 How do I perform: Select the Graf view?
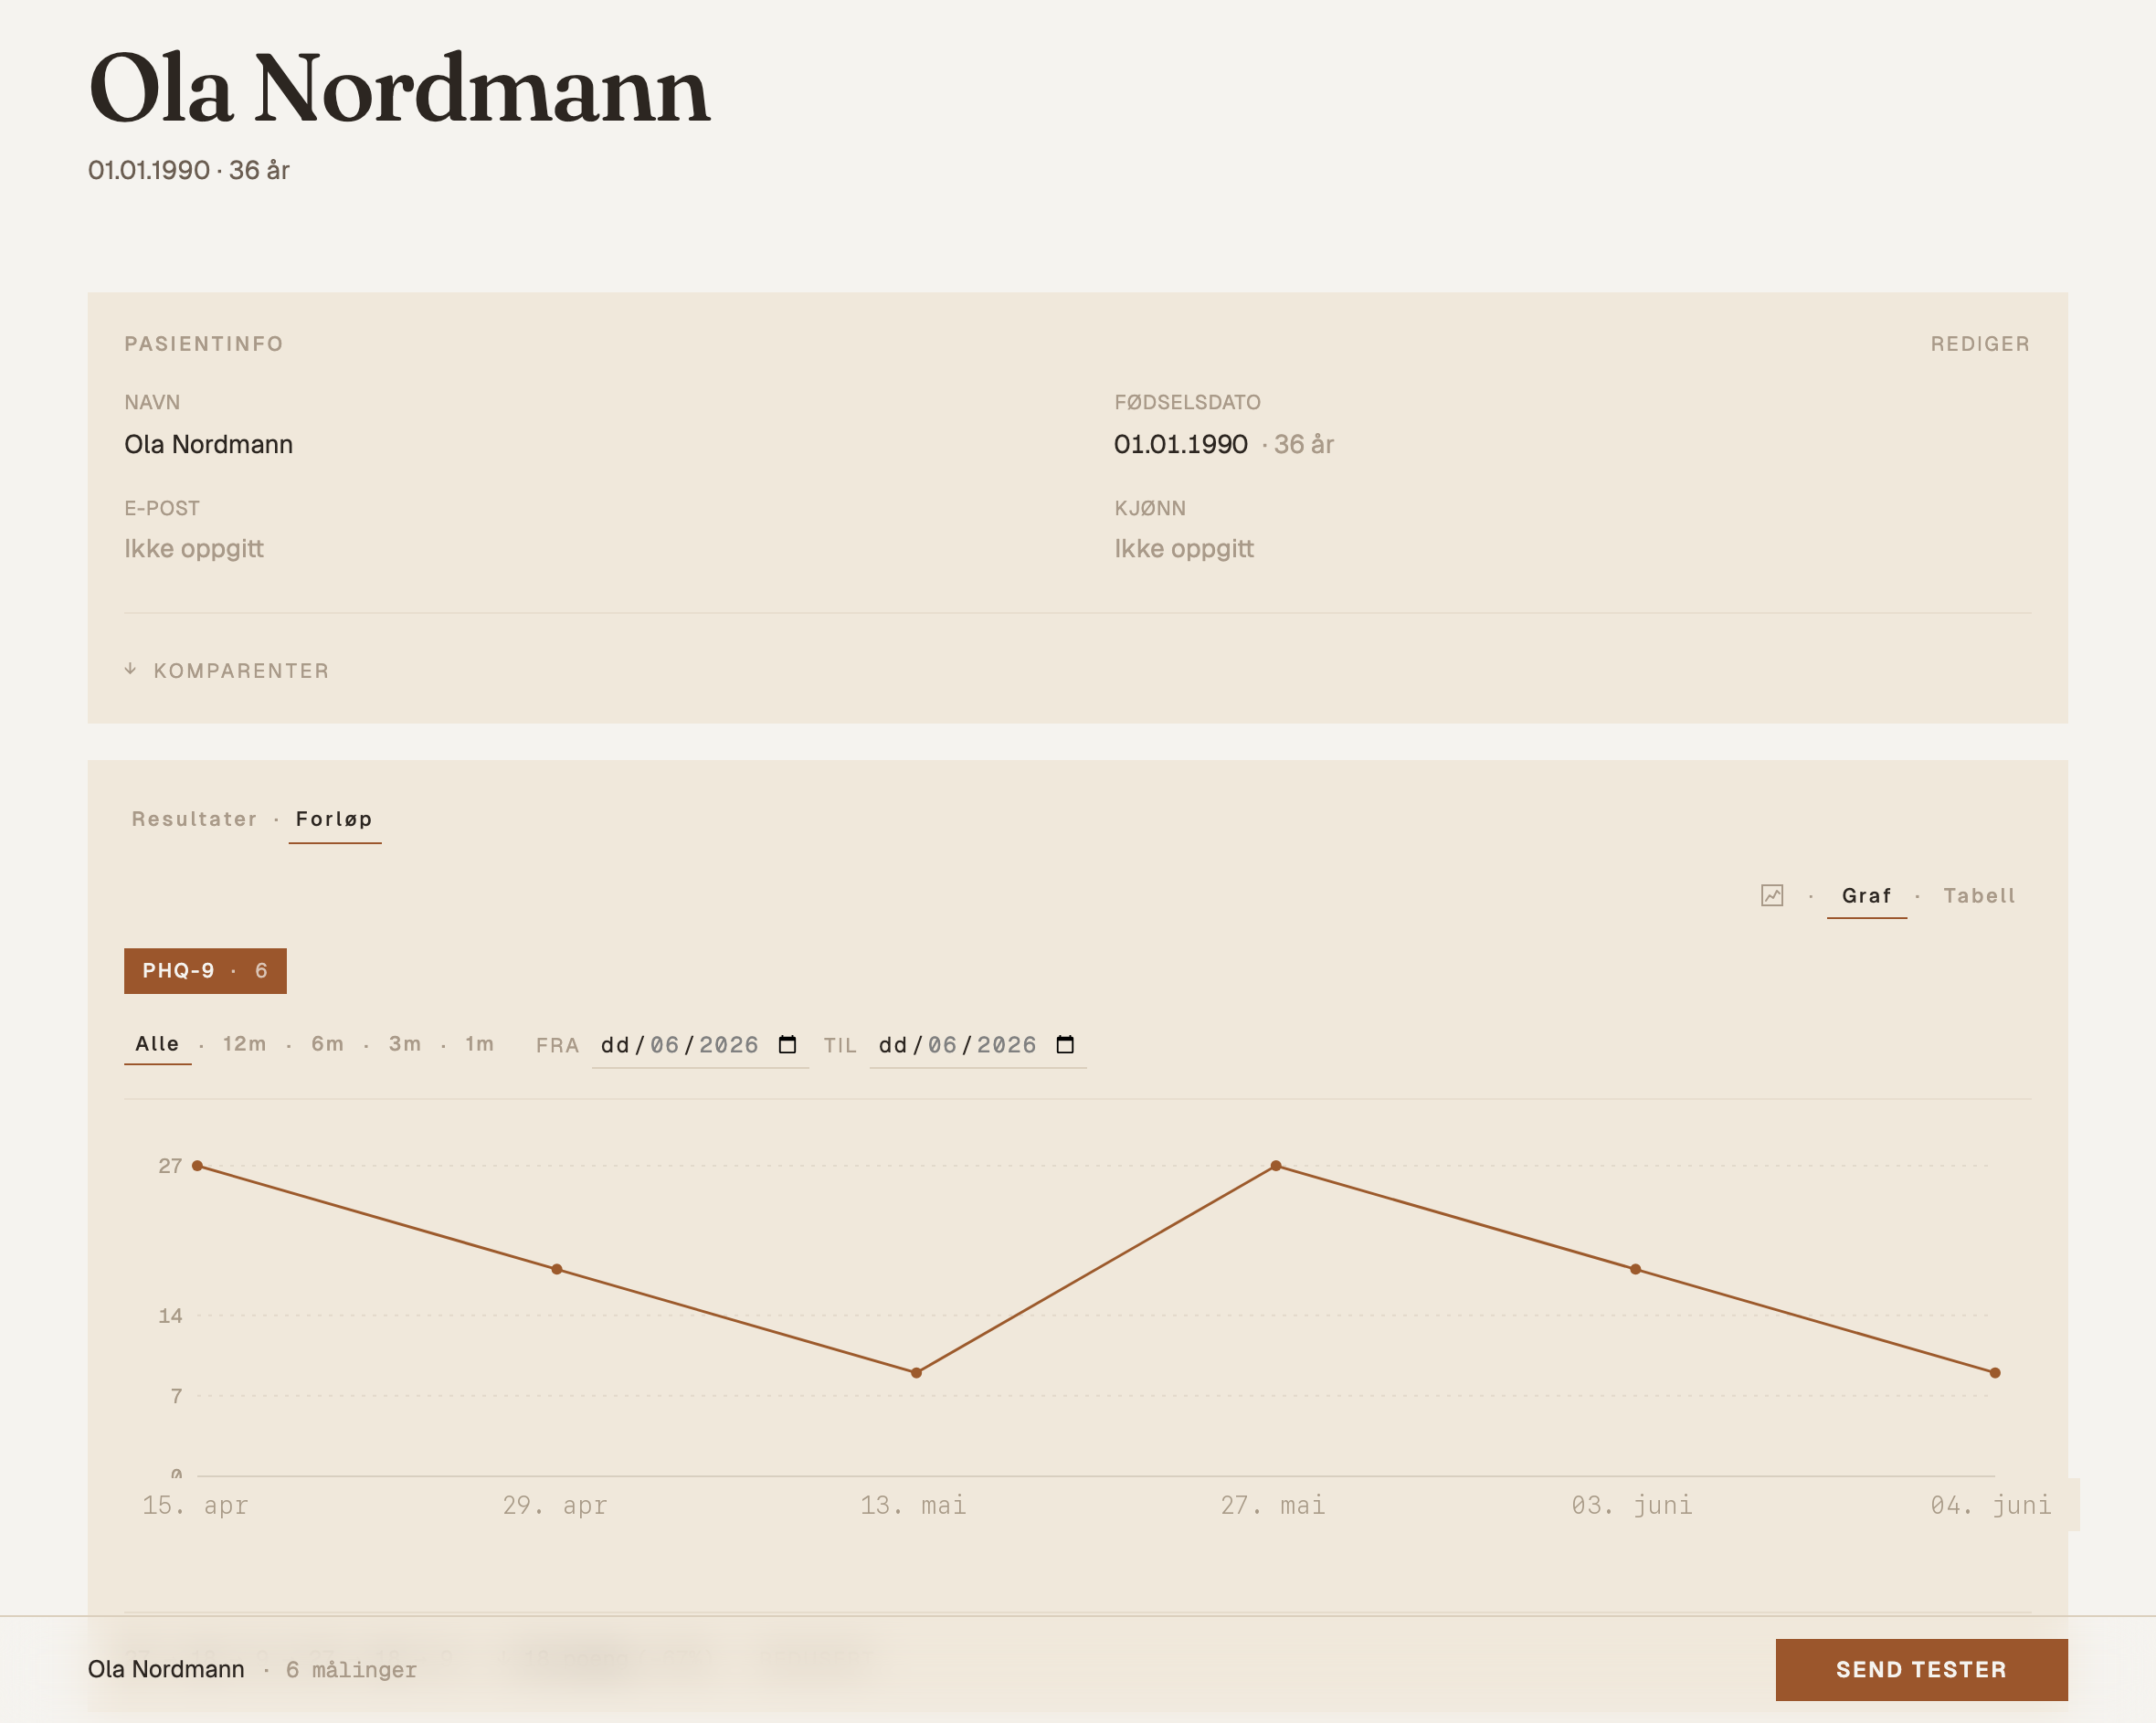pos(1866,895)
